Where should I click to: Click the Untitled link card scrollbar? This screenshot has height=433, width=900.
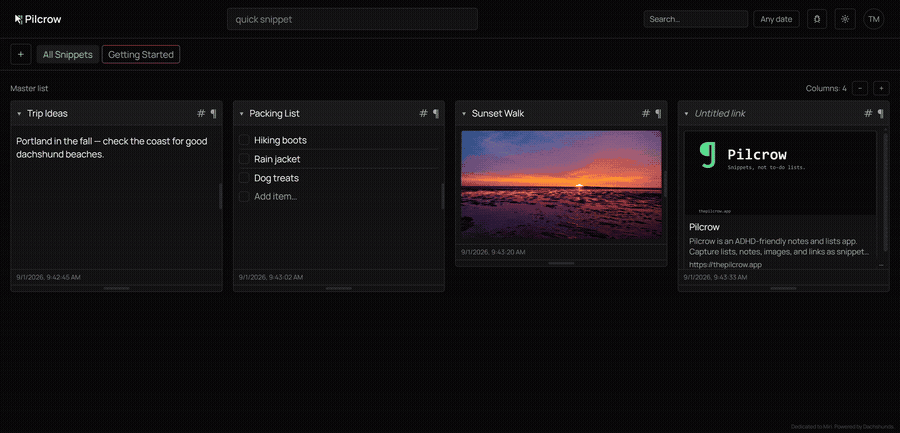[886, 191]
